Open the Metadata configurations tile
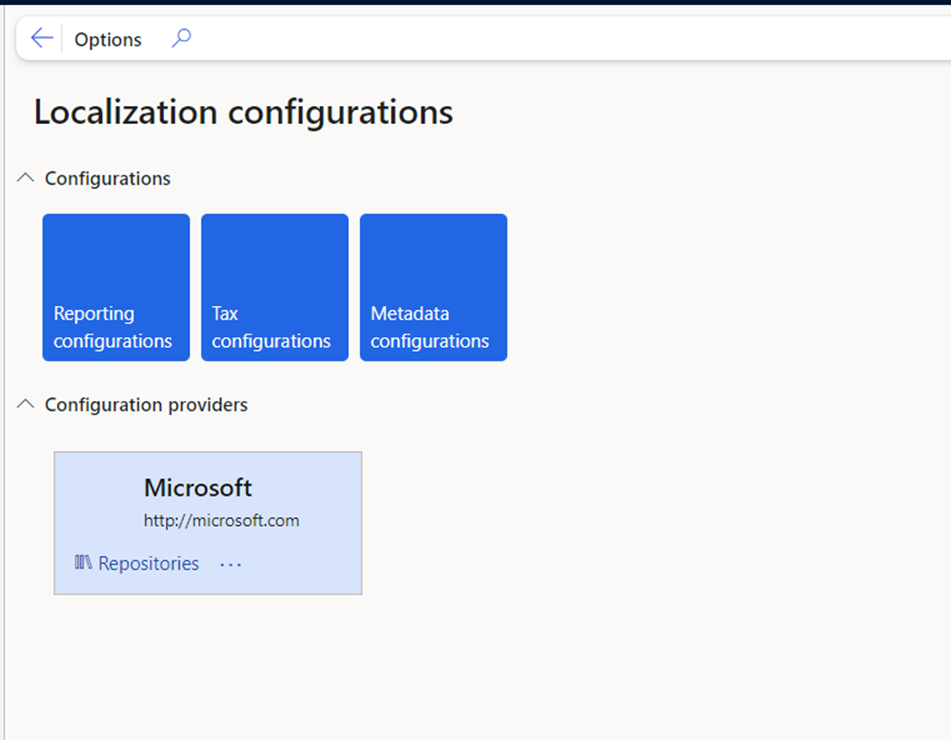The width and height of the screenshot is (951, 740). click(433, 287)
